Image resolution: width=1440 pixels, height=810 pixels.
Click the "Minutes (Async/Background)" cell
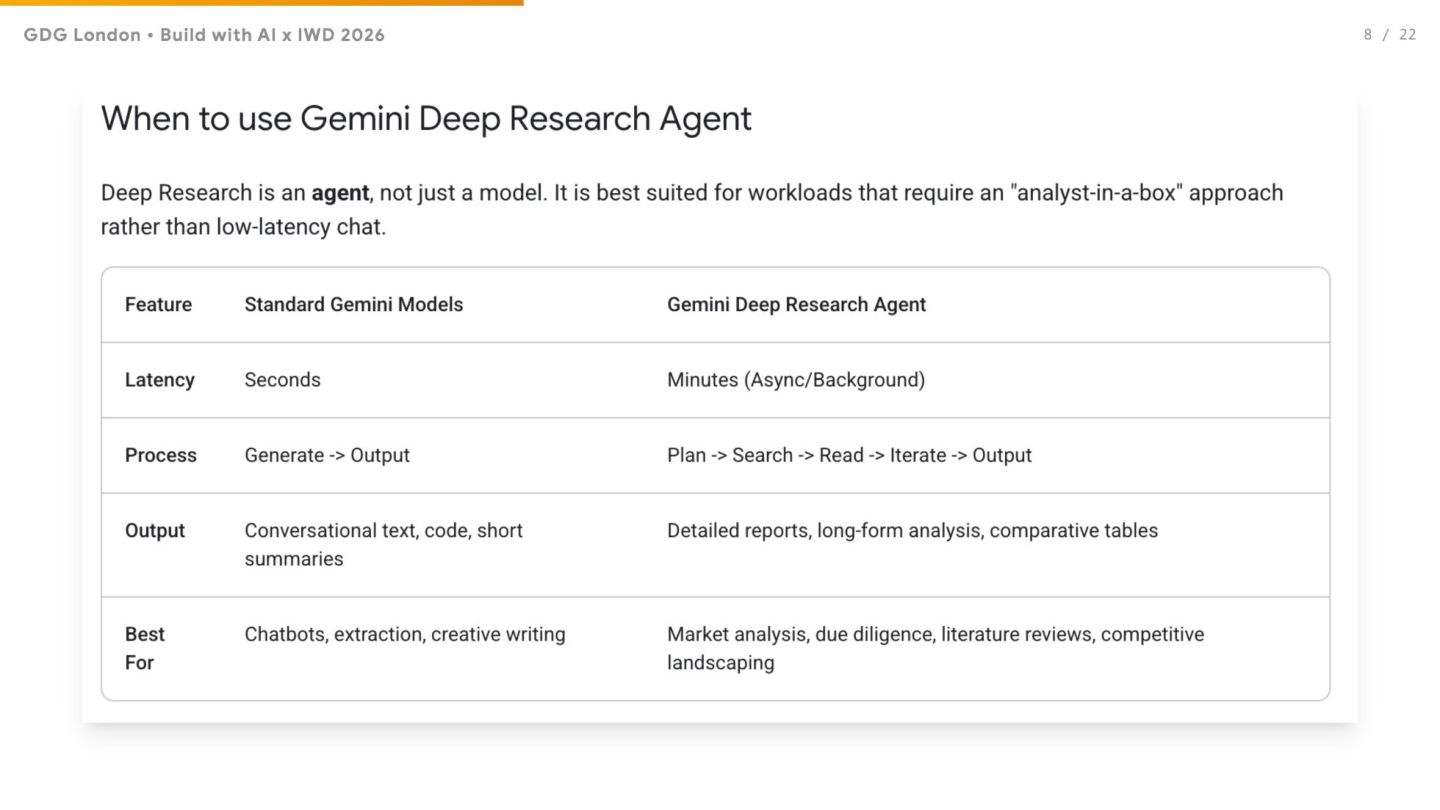[x=795, y=380]
